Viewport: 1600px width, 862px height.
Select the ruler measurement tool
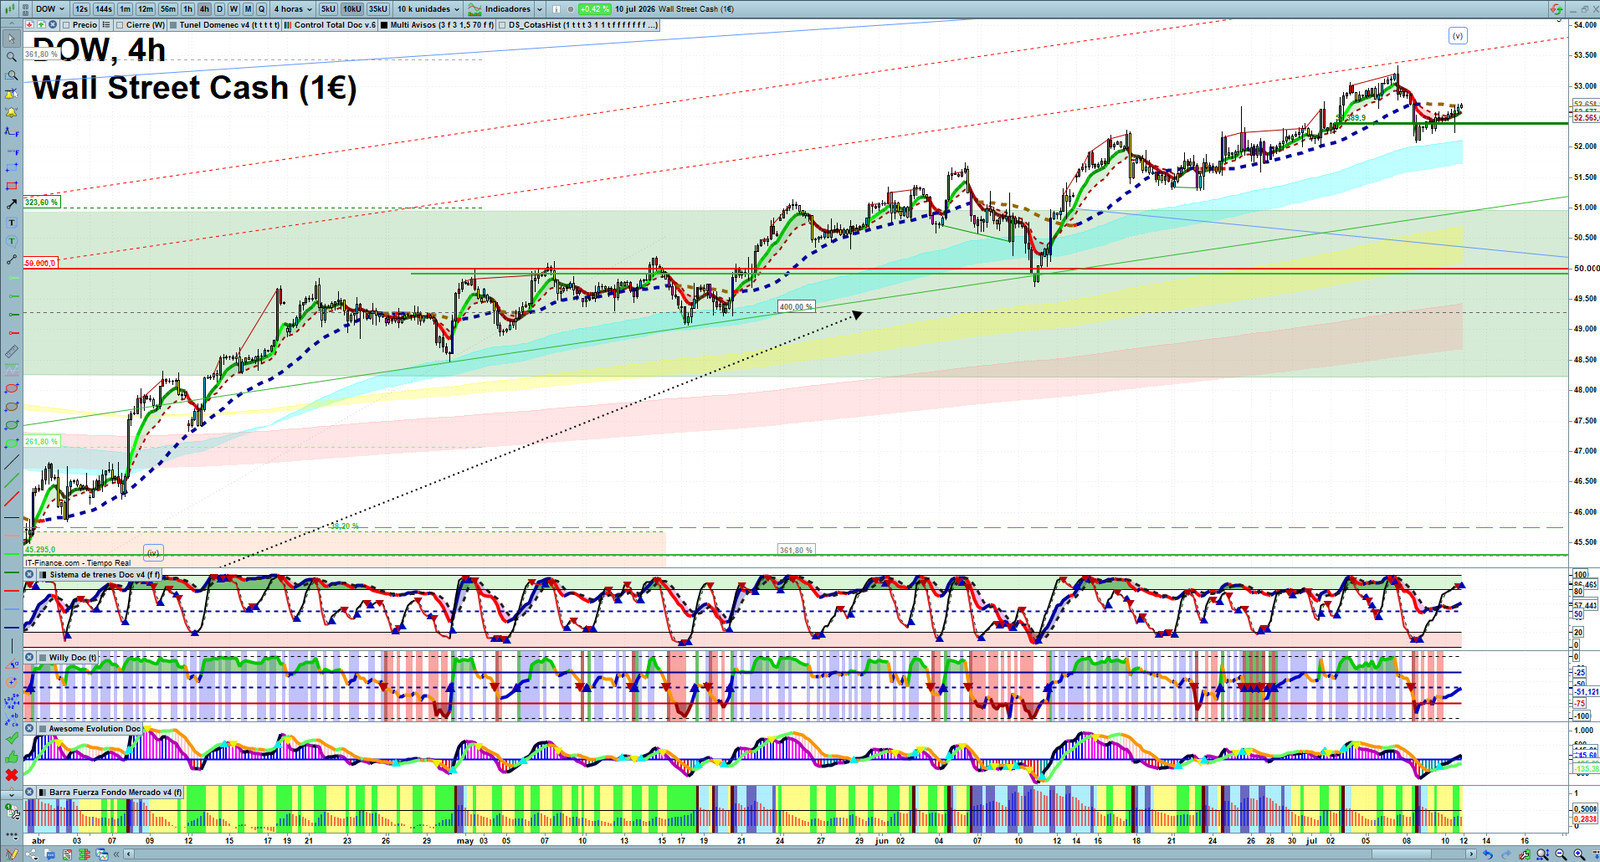(12, 352)
